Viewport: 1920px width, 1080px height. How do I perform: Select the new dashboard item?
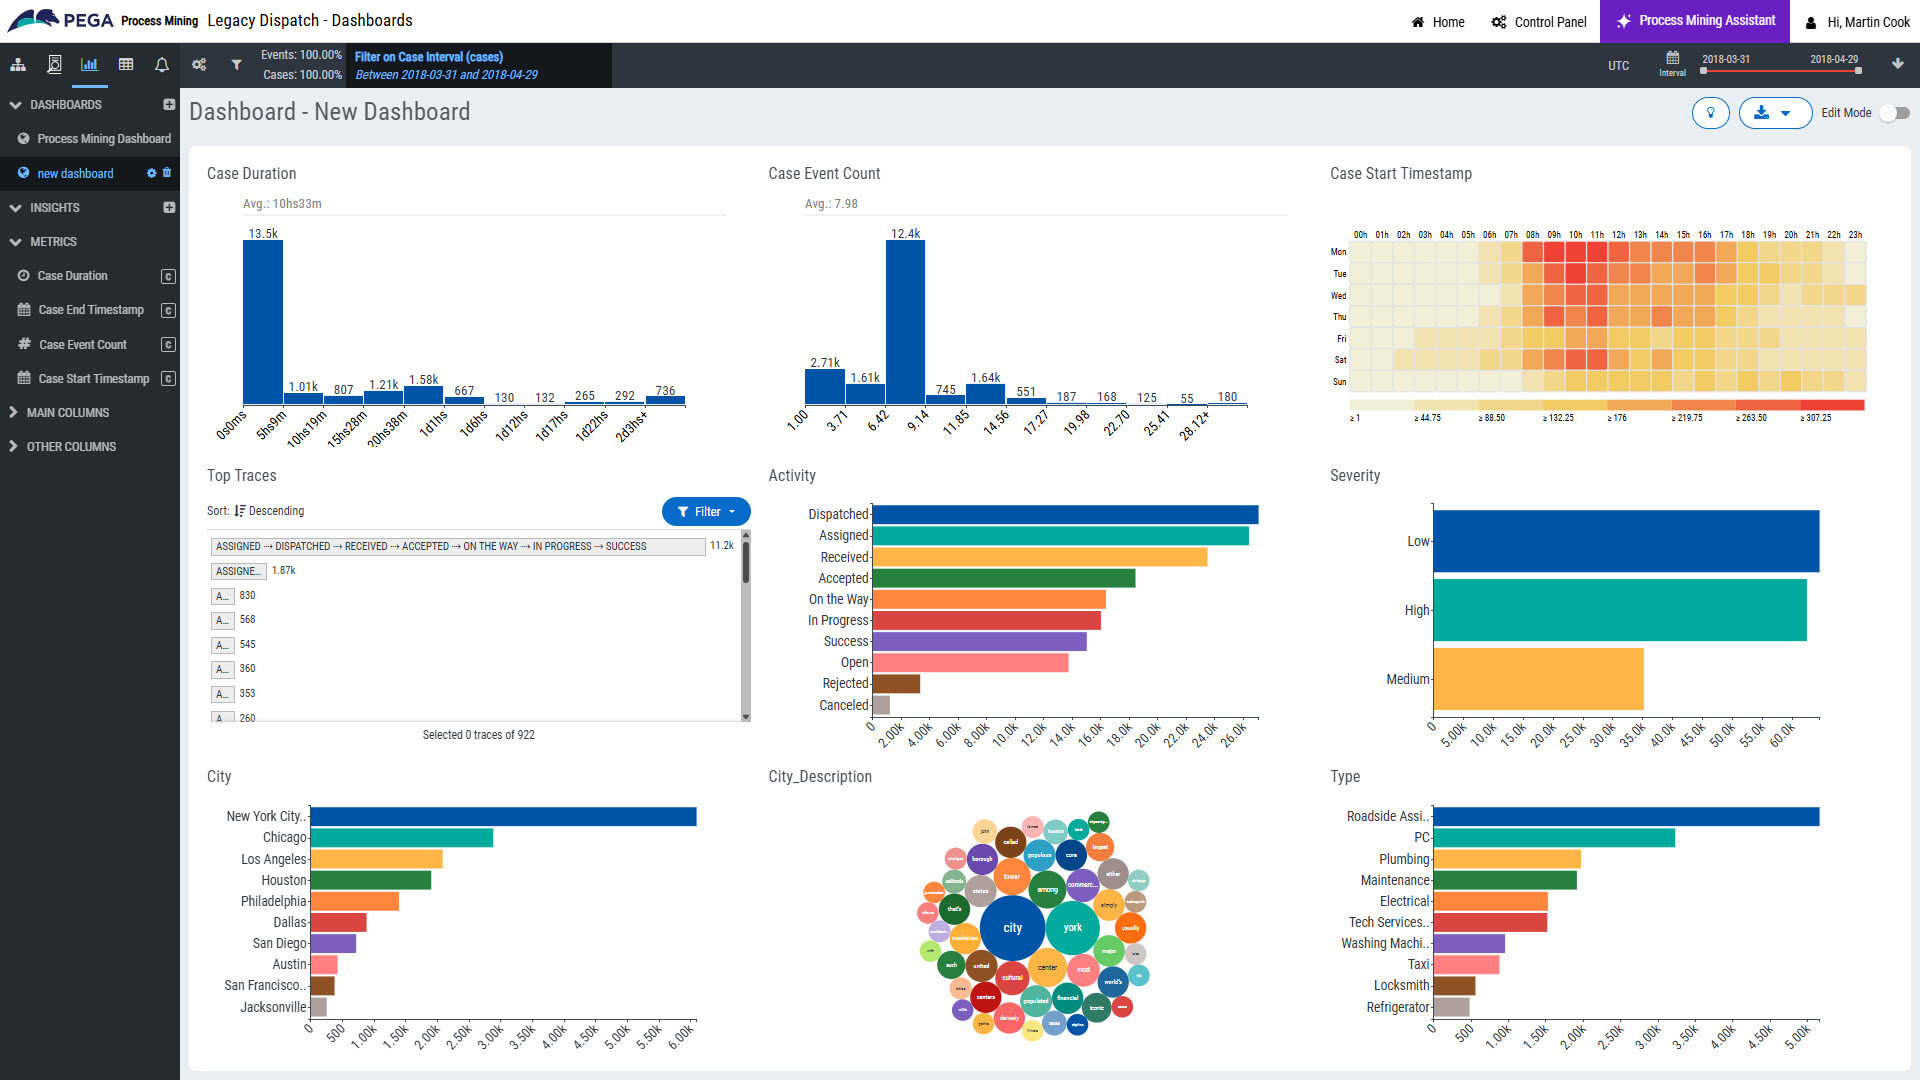[x=75, y=173]
